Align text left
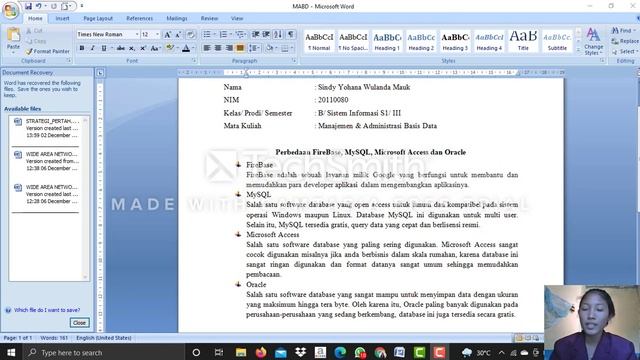 (x=207, y=48)
